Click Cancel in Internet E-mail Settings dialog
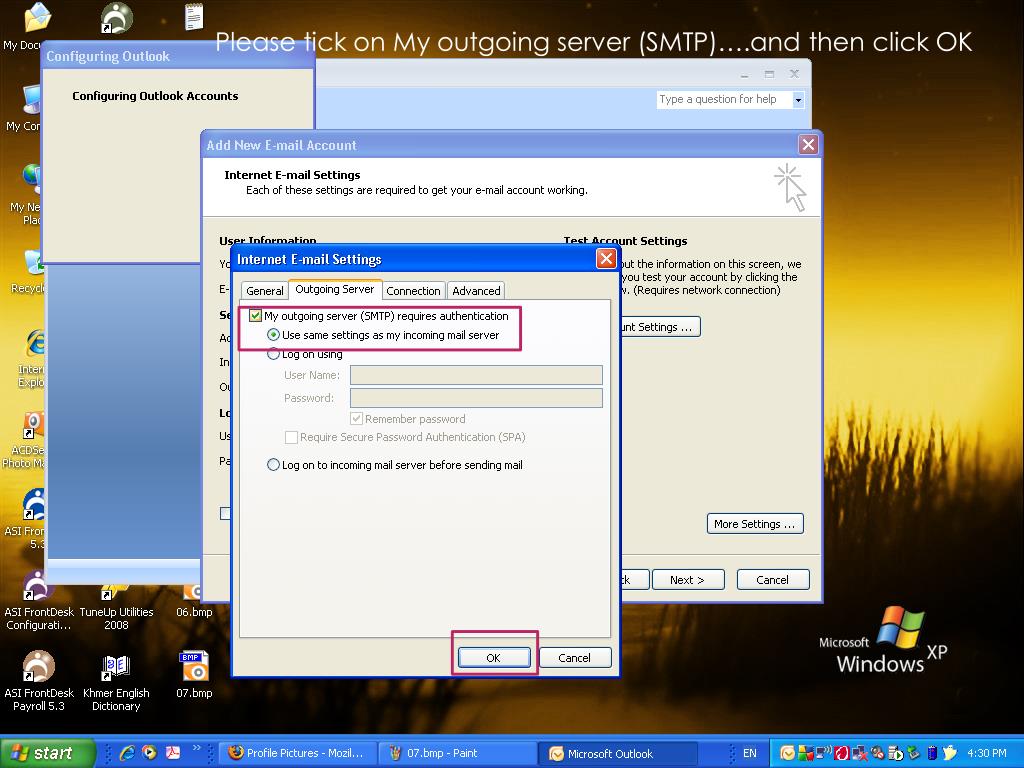The height and width of the screenshot is (768, 1024). 574,658
